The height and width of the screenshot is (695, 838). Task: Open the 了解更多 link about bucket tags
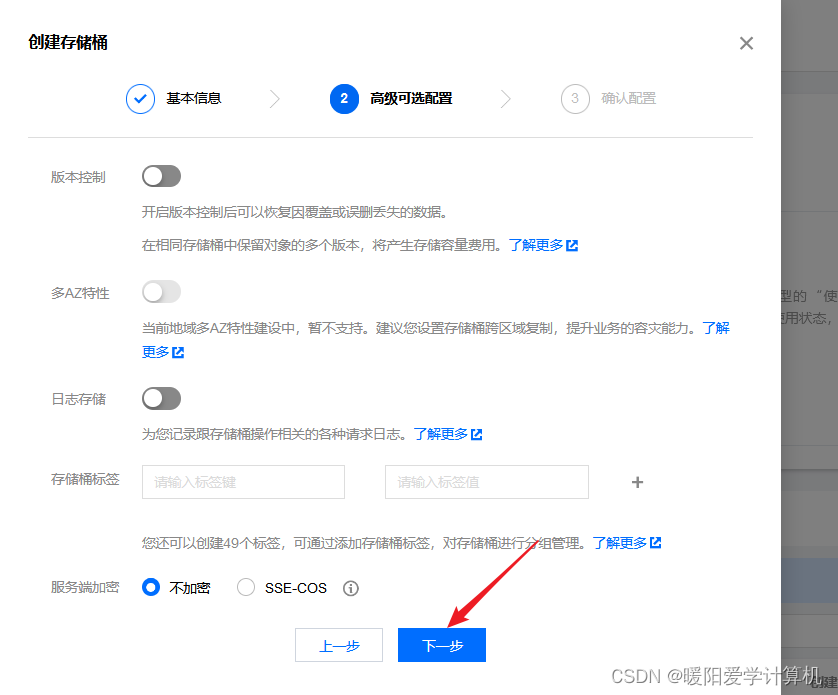coord(621,542)
